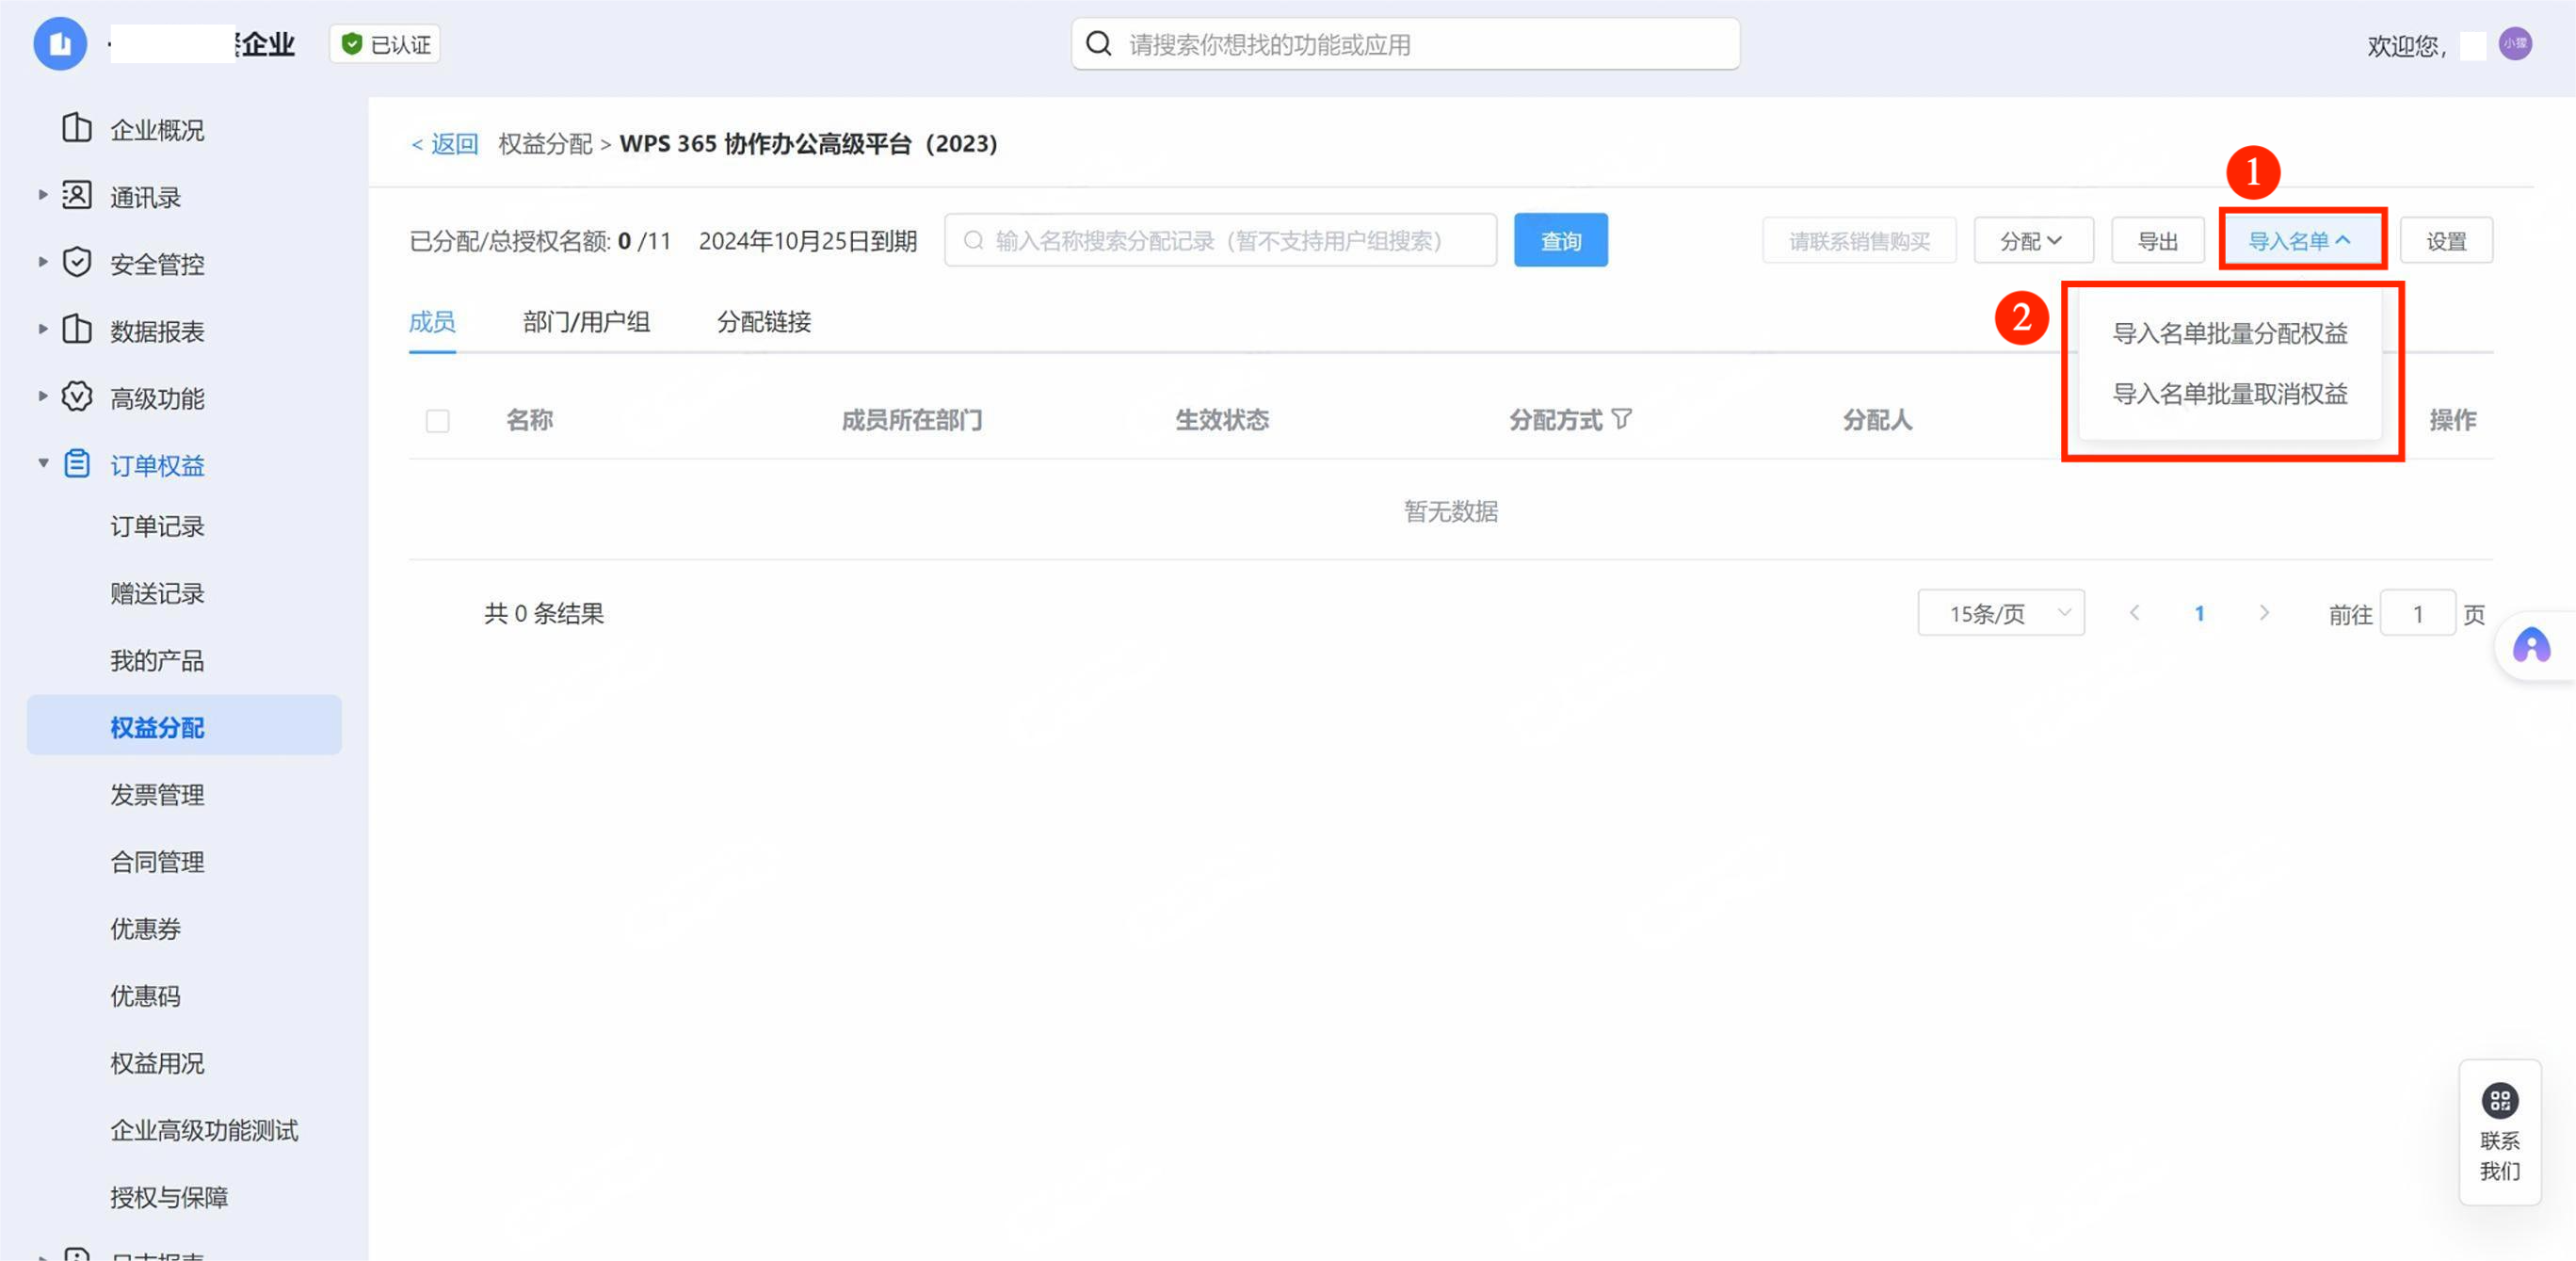Image resolution: width=2576 pixels, height=1261 pixels.
Task: Expand the 数据报表 tree arrow
Action: pos(43,329)
